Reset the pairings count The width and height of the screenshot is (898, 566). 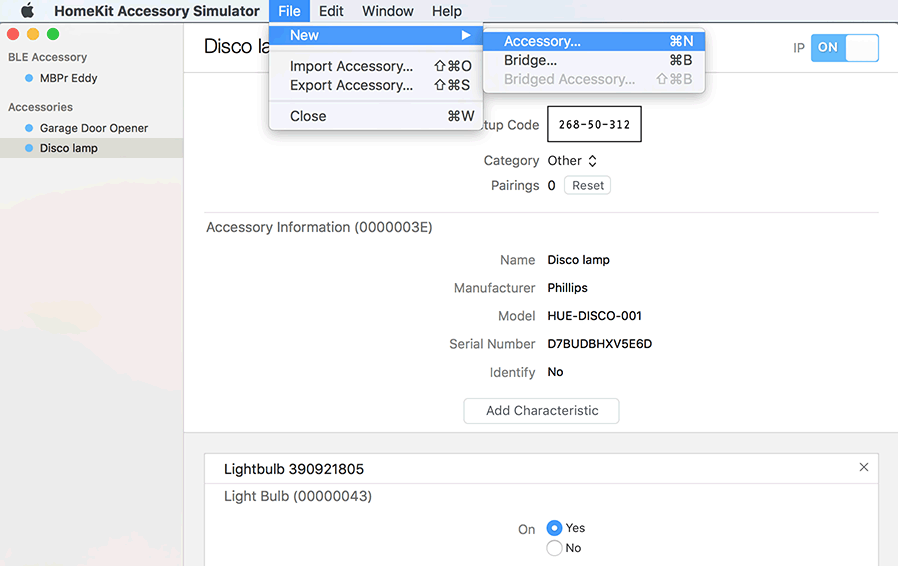[x=588, y=185]
